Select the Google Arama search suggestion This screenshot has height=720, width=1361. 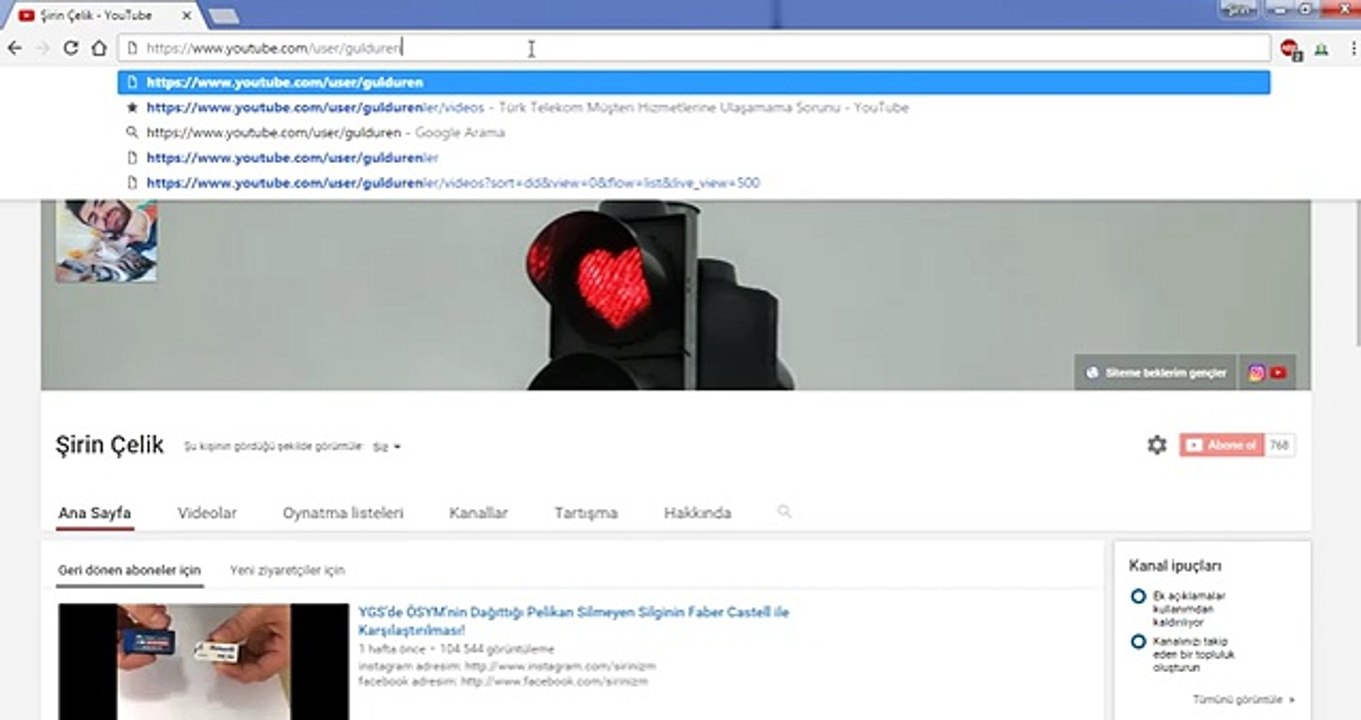(694, 133)
